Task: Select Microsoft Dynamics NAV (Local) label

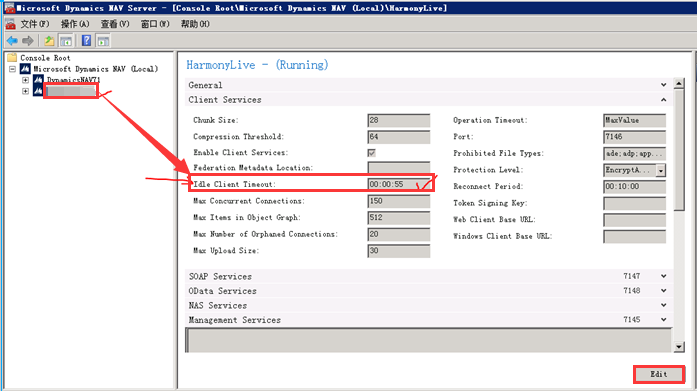Action: click(96, 69)
